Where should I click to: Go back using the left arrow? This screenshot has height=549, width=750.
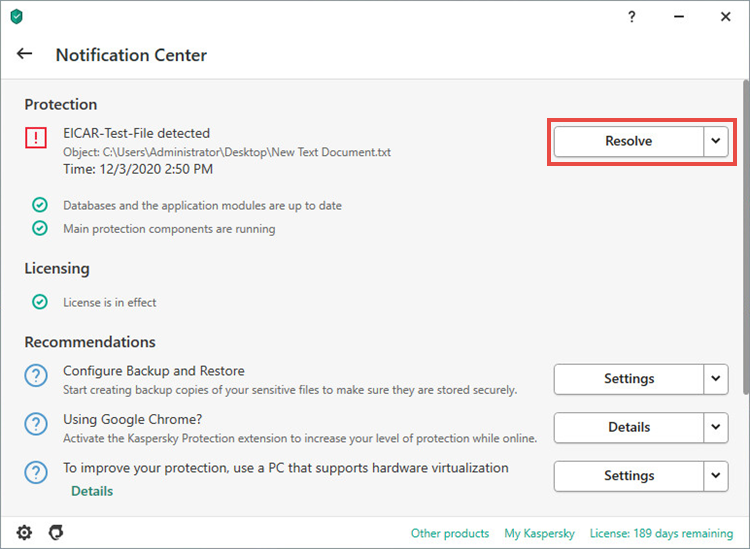coord(24,54)
